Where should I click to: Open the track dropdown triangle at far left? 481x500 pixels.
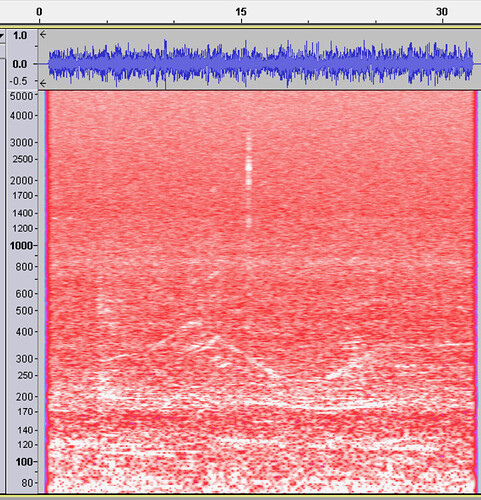point(2,35)
